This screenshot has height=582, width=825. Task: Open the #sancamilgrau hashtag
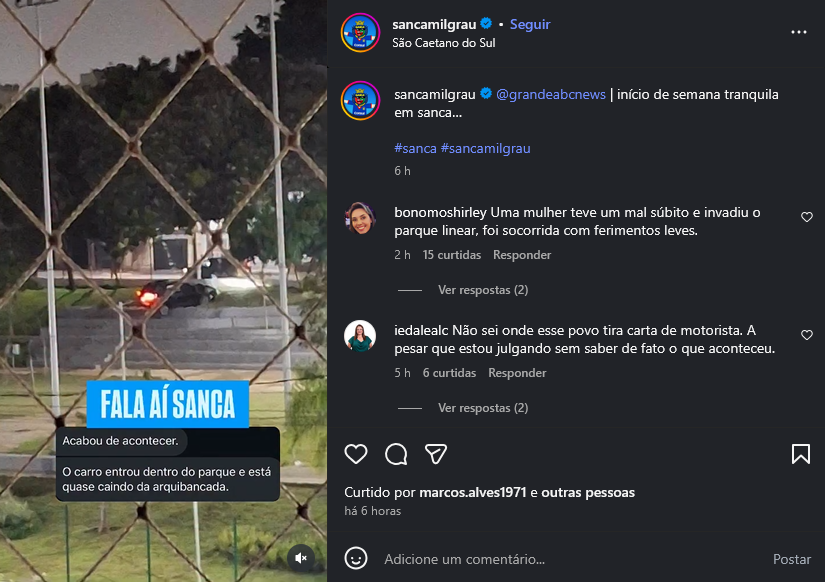click(x=486, y=148)
